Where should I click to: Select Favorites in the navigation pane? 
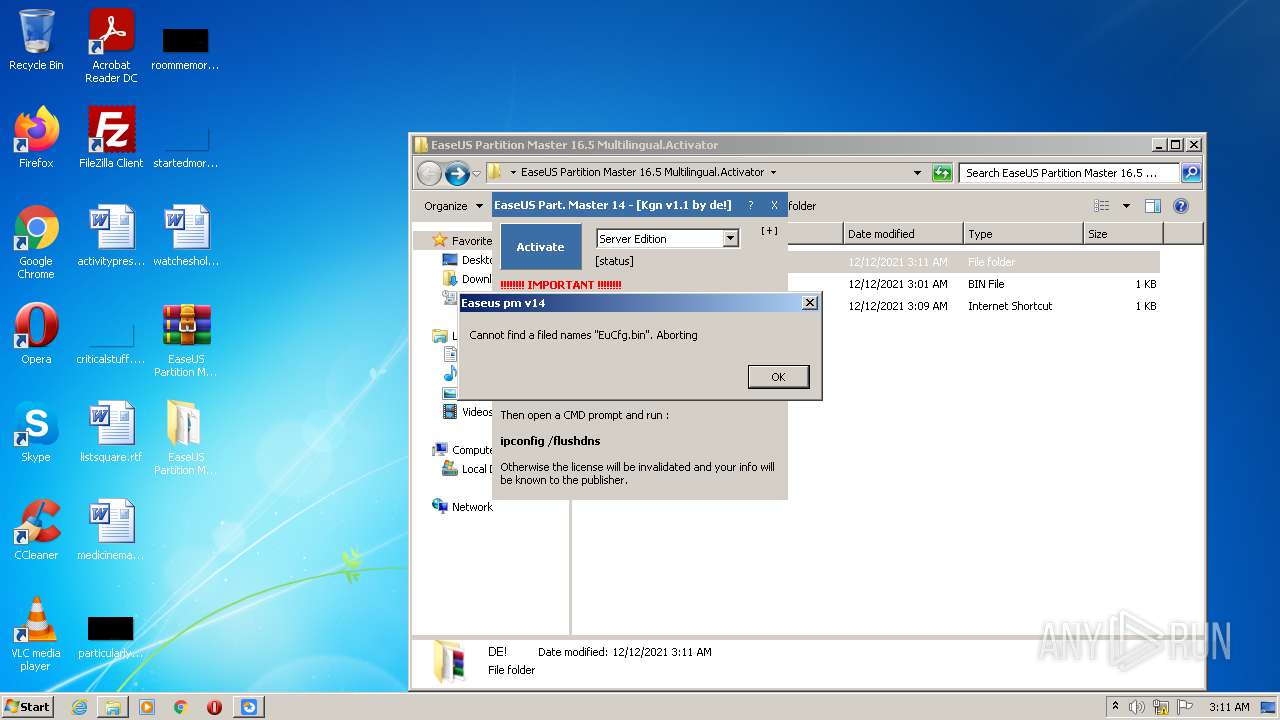click(471, 241)
